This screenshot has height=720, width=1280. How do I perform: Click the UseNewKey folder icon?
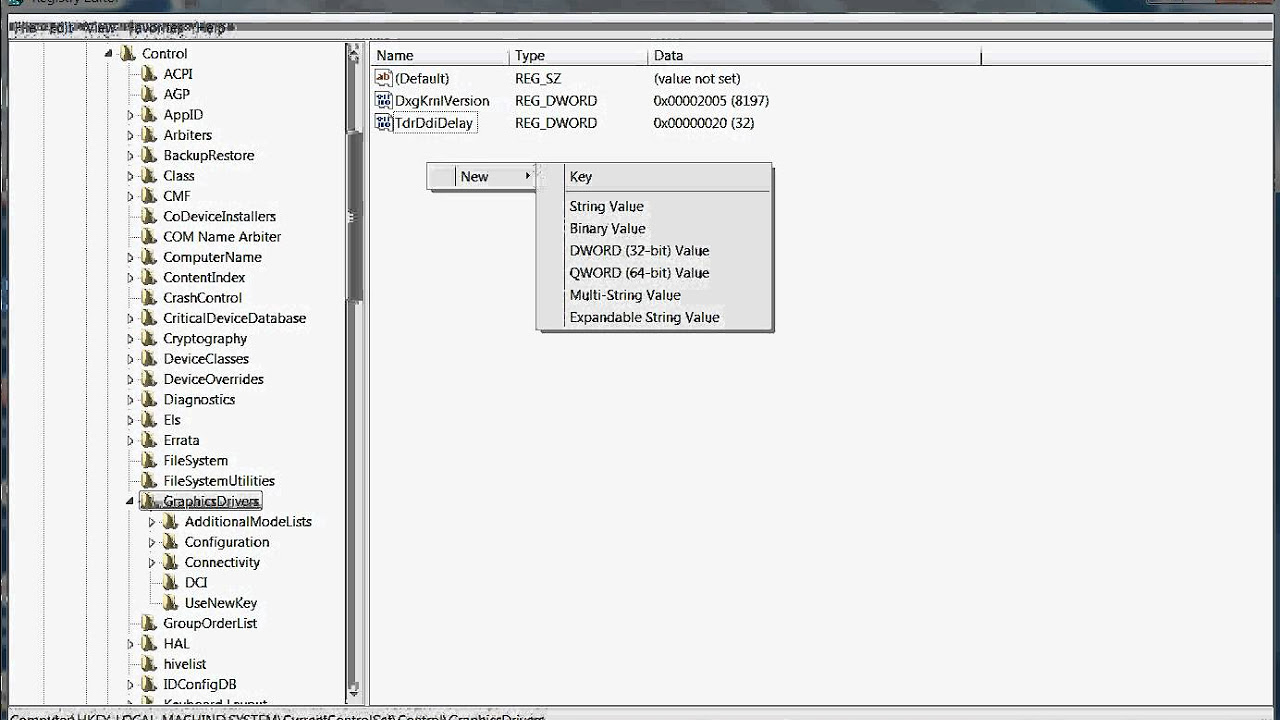(170, 603)
